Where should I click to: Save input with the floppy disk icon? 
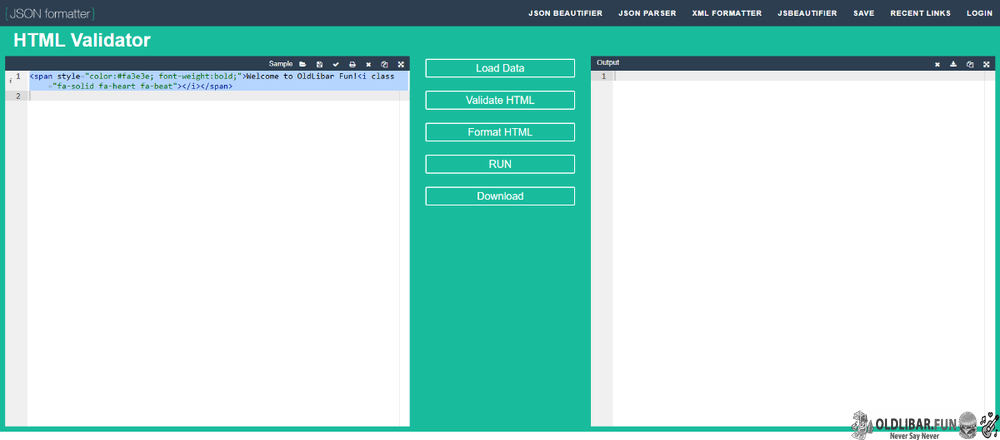coord(320,64)
